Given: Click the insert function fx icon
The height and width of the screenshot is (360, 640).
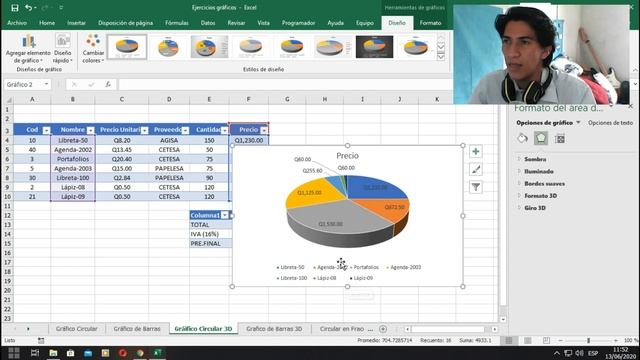Looking at the screenshot, I should tap(108, 84).
